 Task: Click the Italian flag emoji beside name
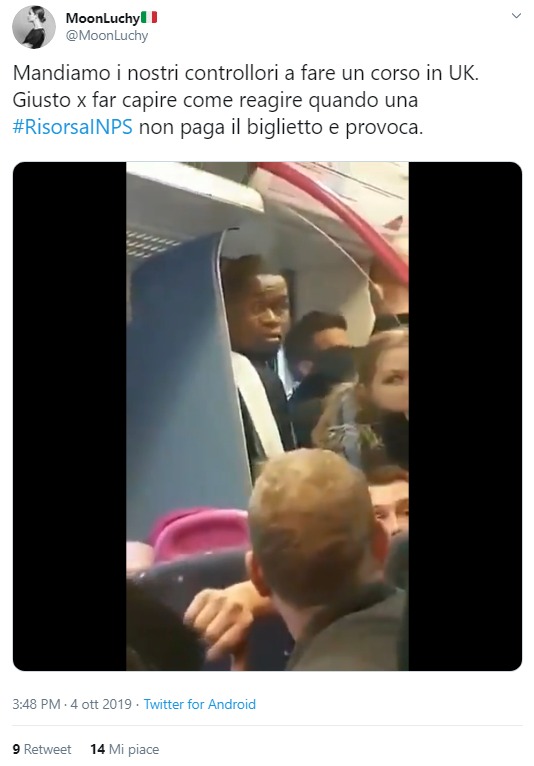tap(150, 18)
